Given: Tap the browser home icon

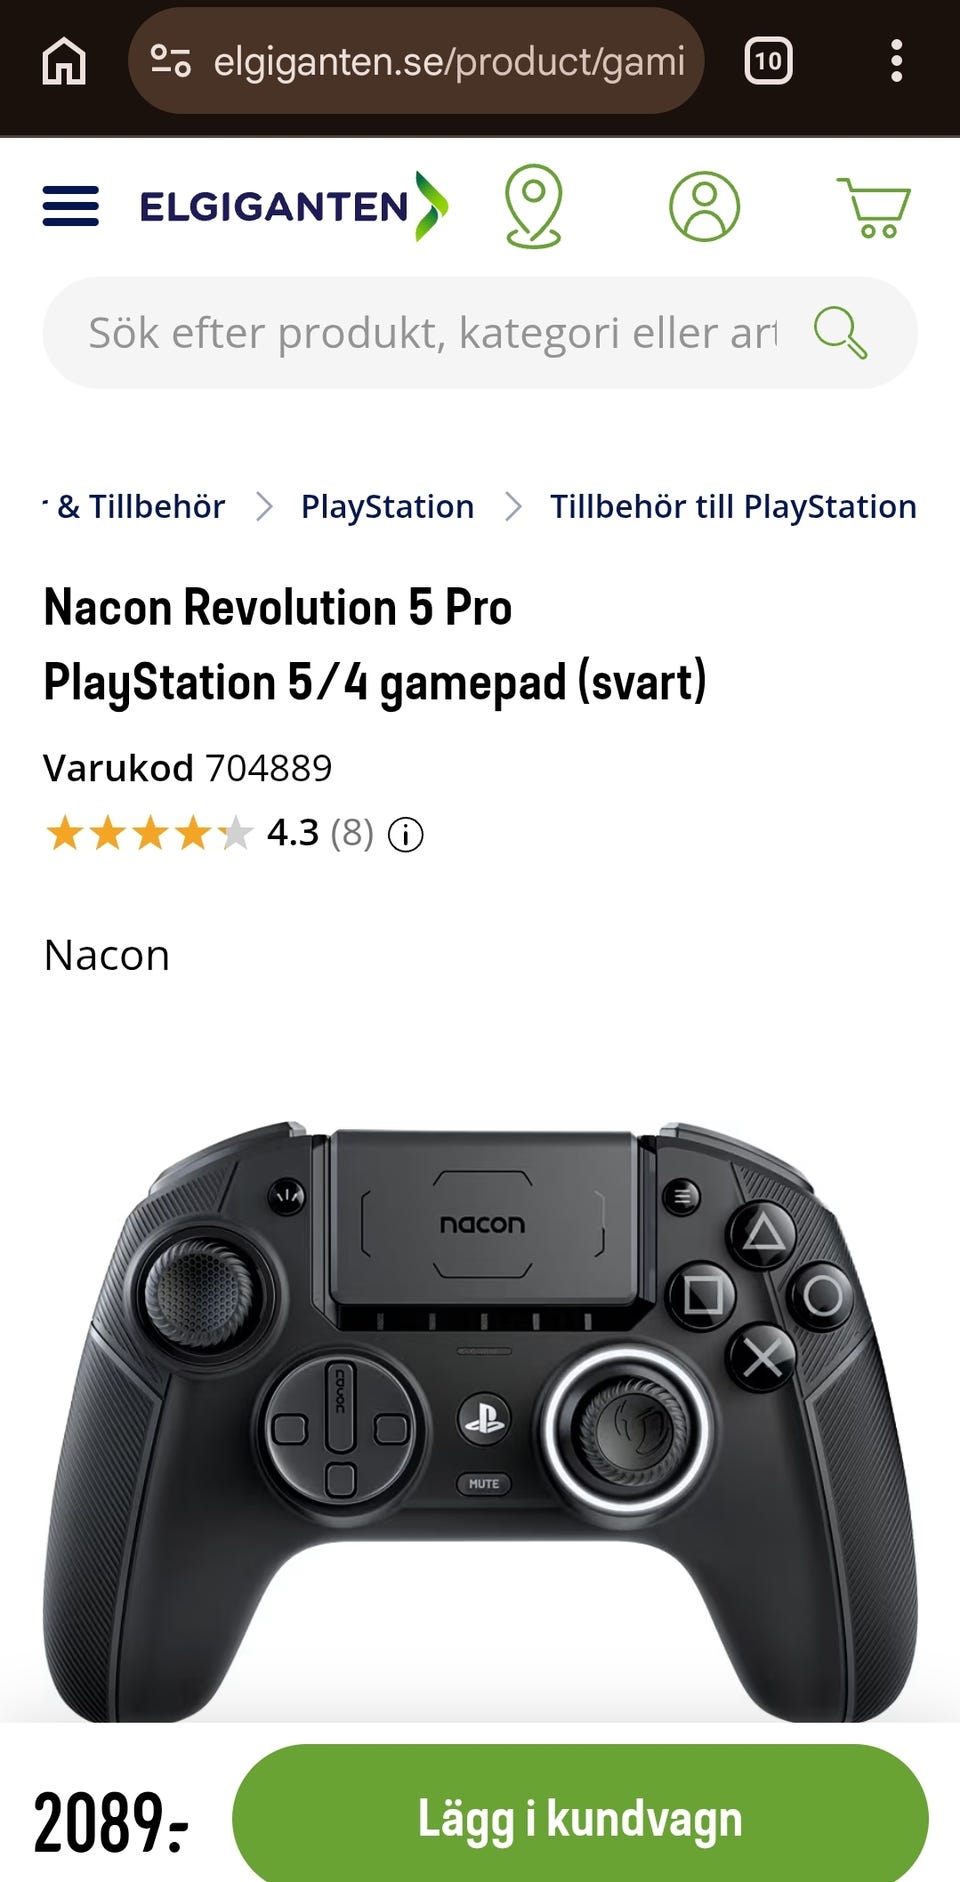Looking at the screenshot, I should coord(64,62).
